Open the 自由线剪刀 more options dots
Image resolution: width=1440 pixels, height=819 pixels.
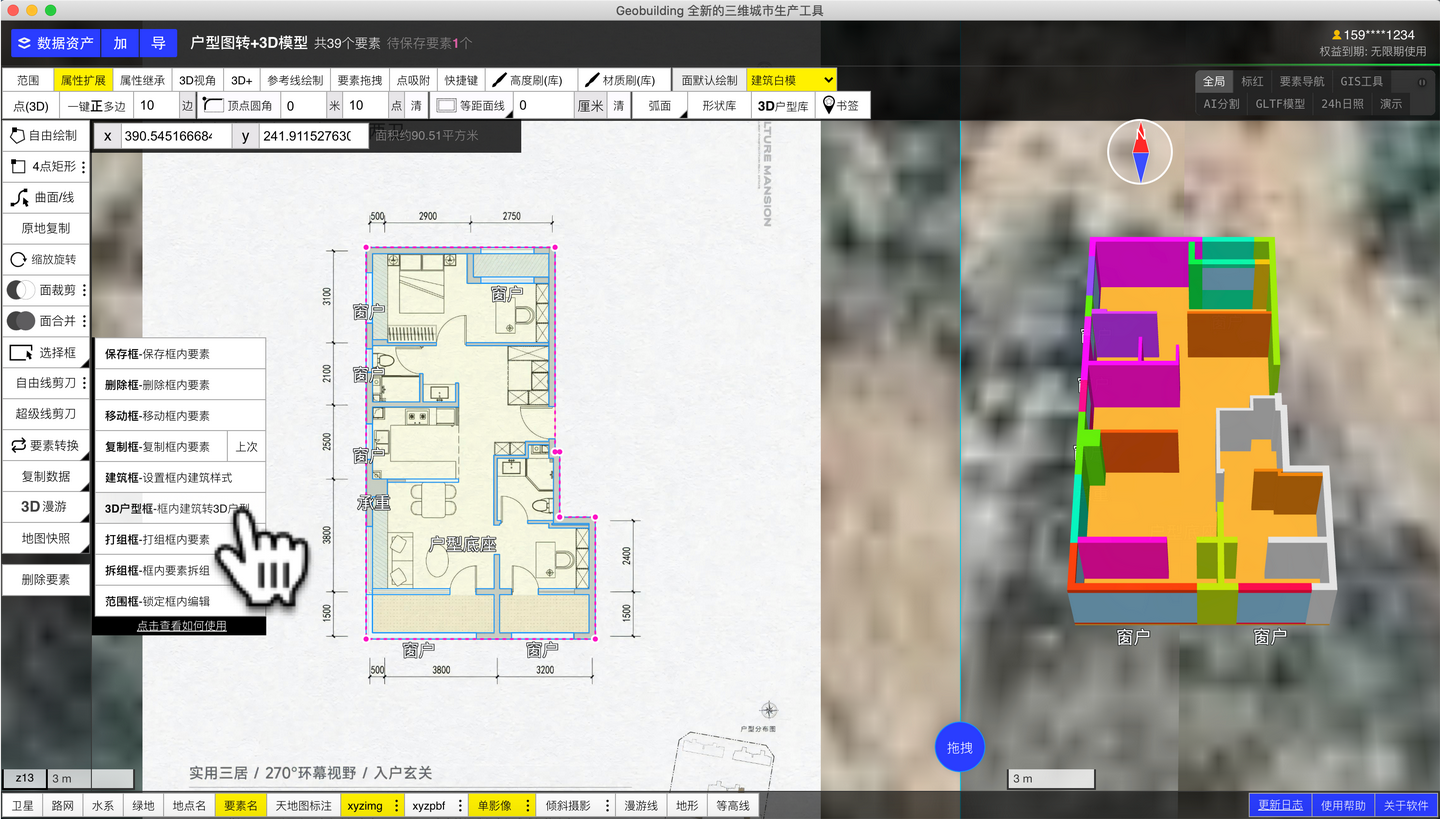pos(84,383)
